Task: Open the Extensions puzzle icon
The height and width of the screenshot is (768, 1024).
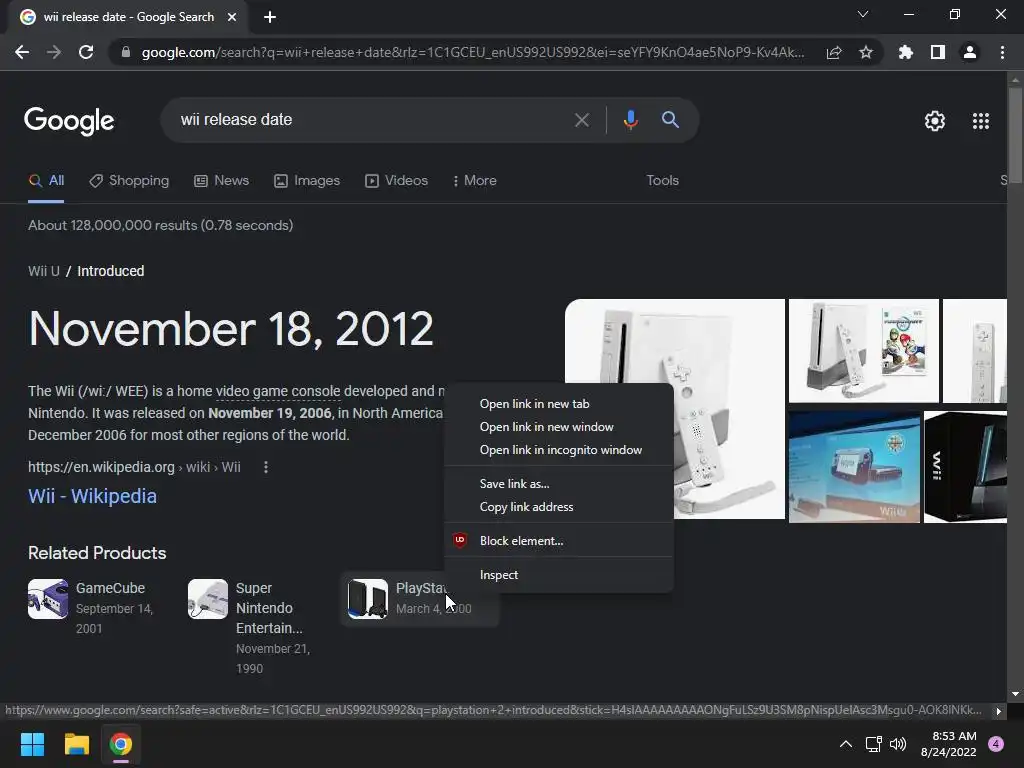Action: 906,52
